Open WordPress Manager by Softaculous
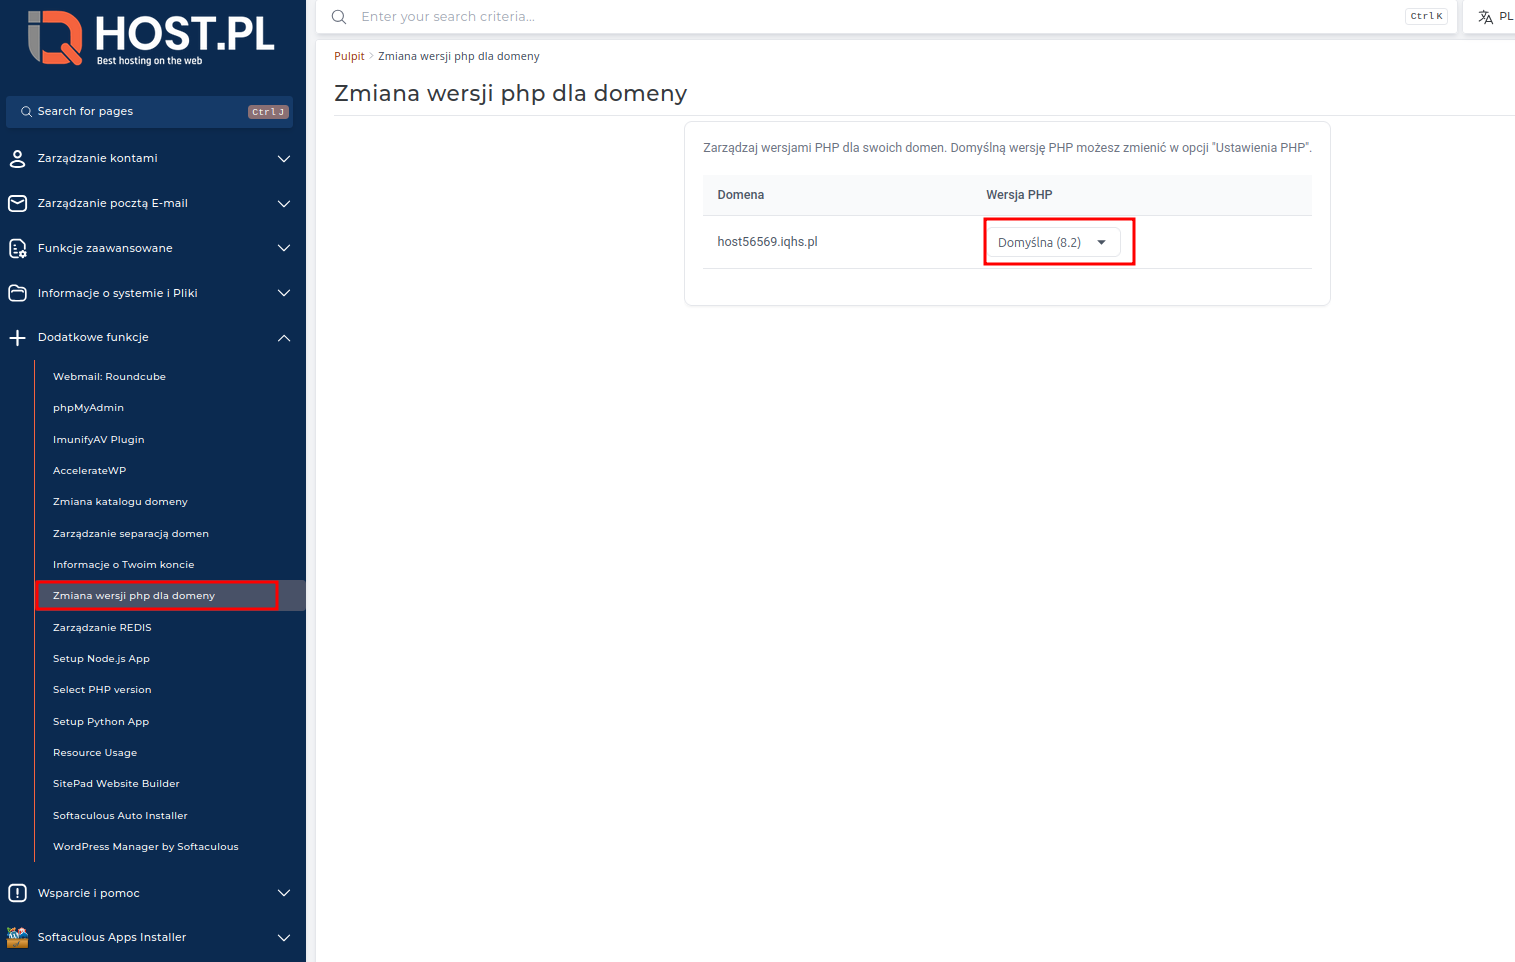 click(146, 846)
